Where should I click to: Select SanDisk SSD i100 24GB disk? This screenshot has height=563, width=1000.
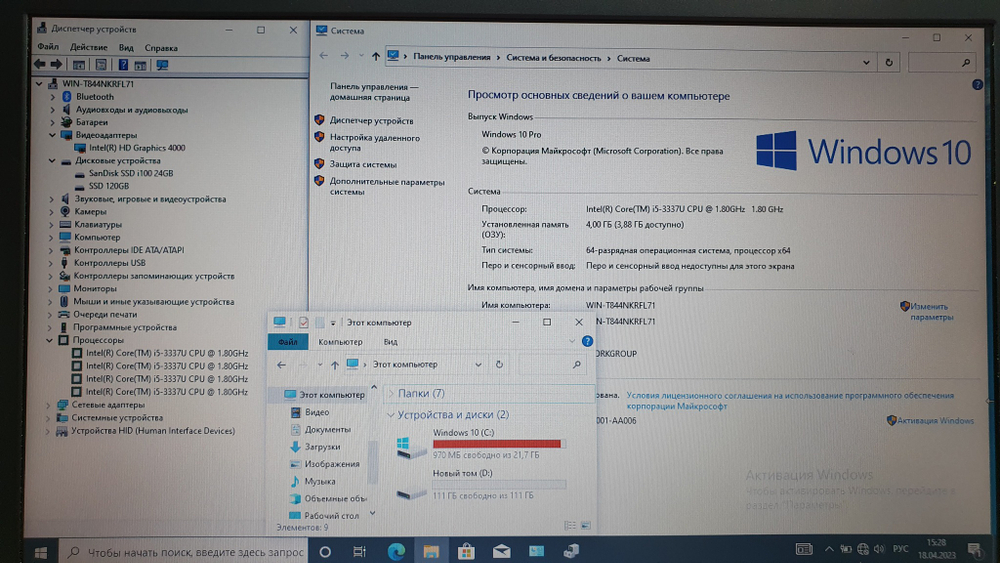[x=131, y=173]
